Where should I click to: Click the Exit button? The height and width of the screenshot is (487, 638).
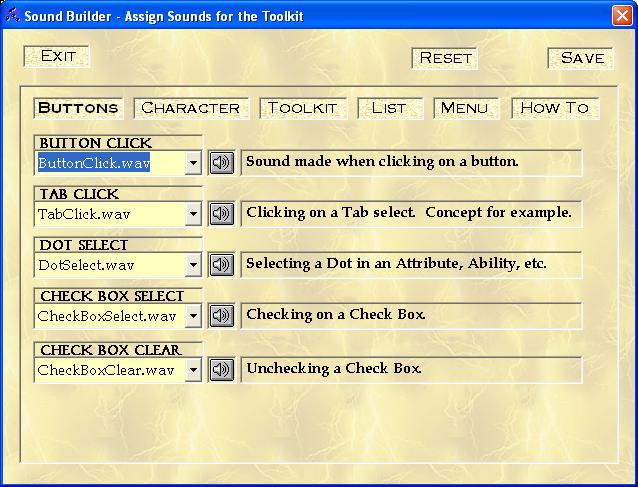[x=57, y=56]
